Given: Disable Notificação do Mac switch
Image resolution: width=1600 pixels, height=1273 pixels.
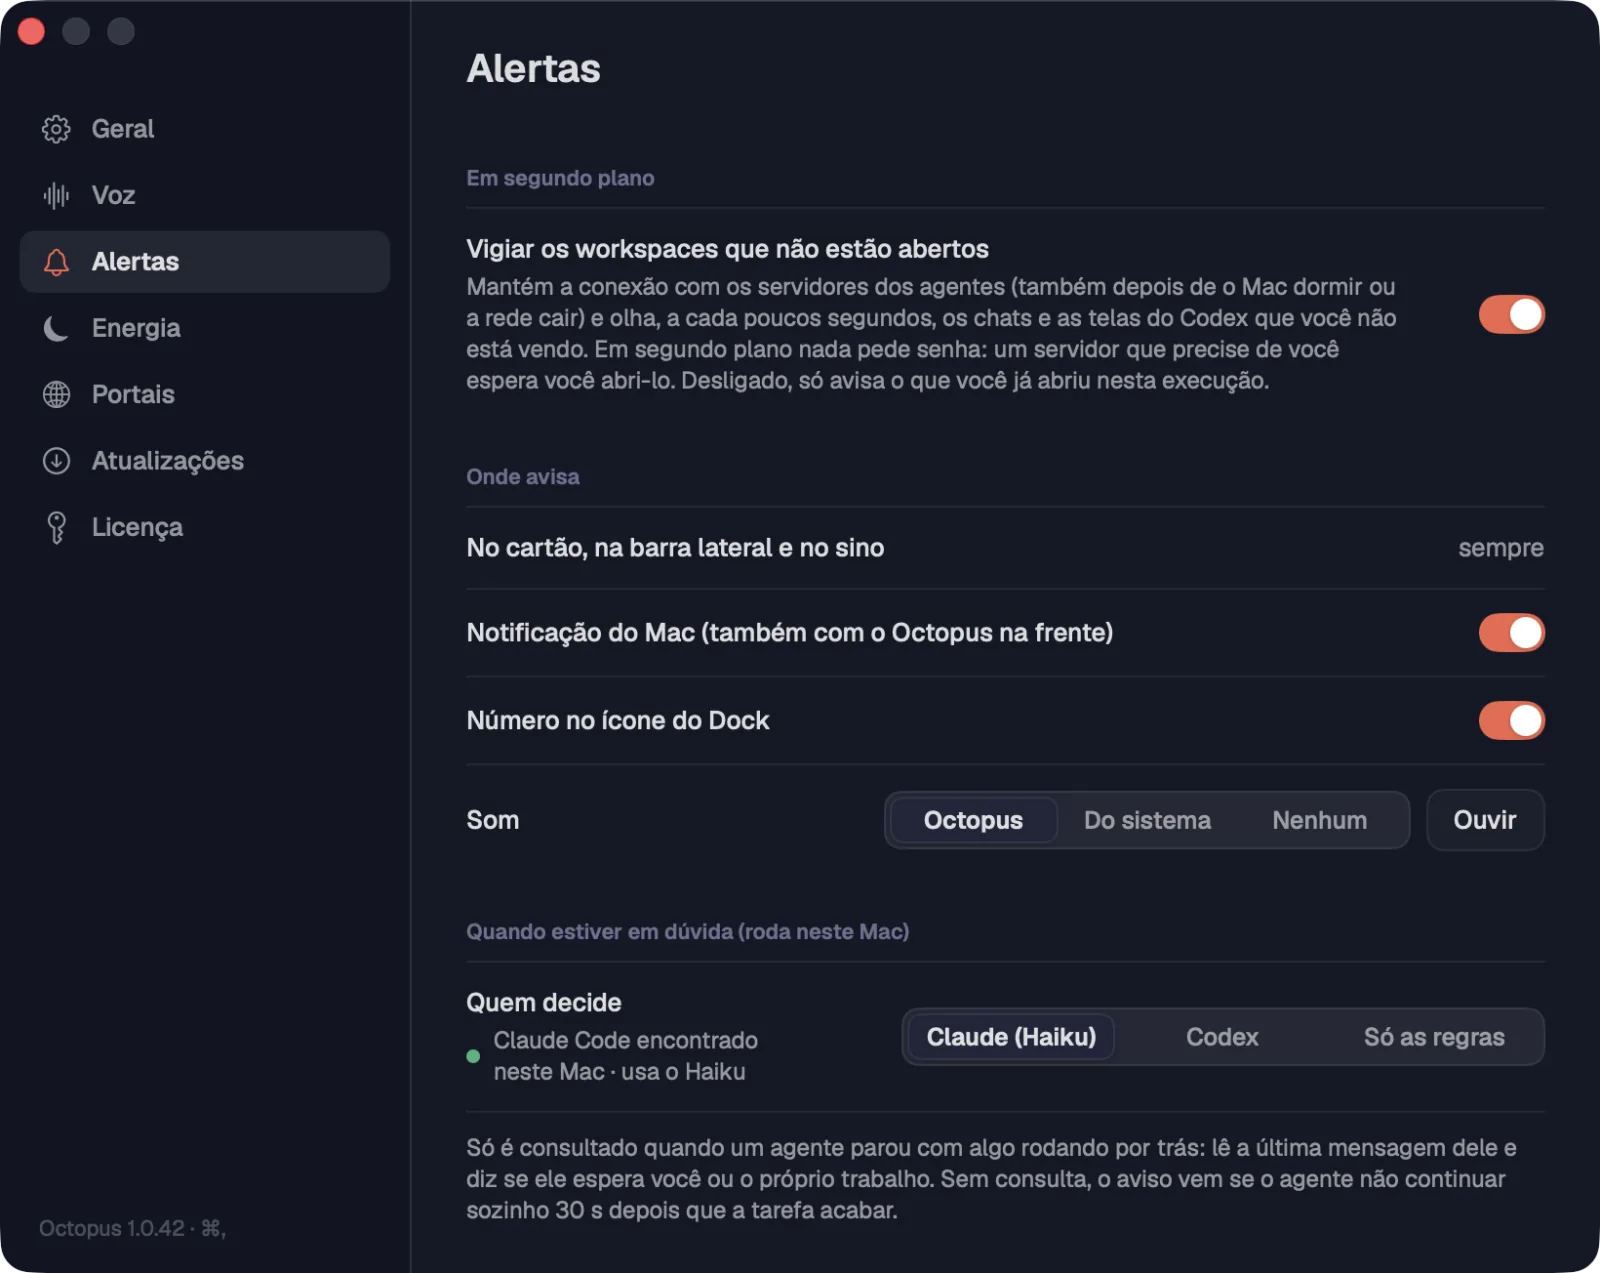Looking at the screenshot, I should click(1511, 633).
